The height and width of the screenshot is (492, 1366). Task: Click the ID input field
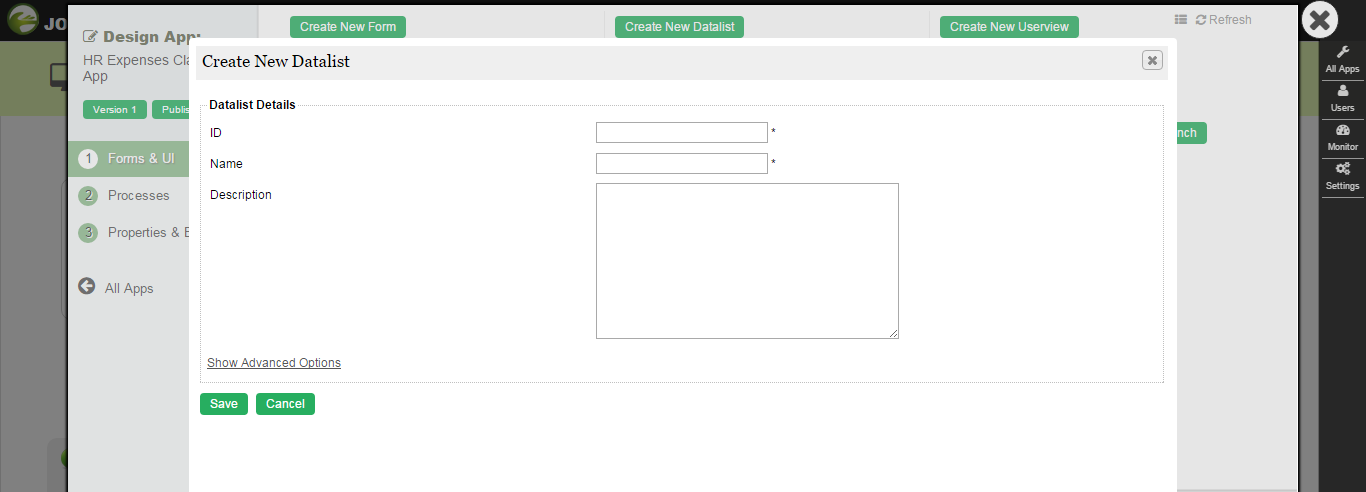click(682, 133)
